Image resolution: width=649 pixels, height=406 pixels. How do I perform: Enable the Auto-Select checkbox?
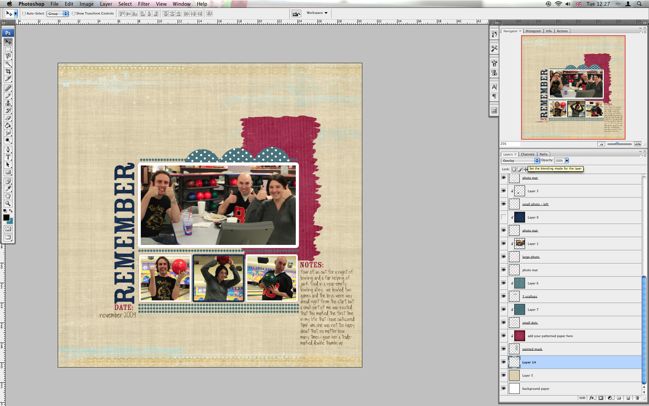[24, 13]
